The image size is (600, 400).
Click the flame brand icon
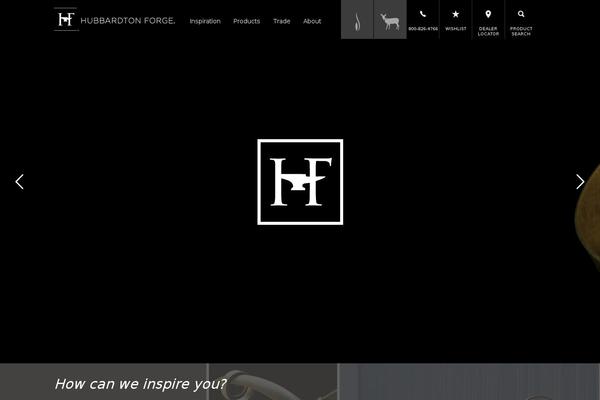coord(357,20)
